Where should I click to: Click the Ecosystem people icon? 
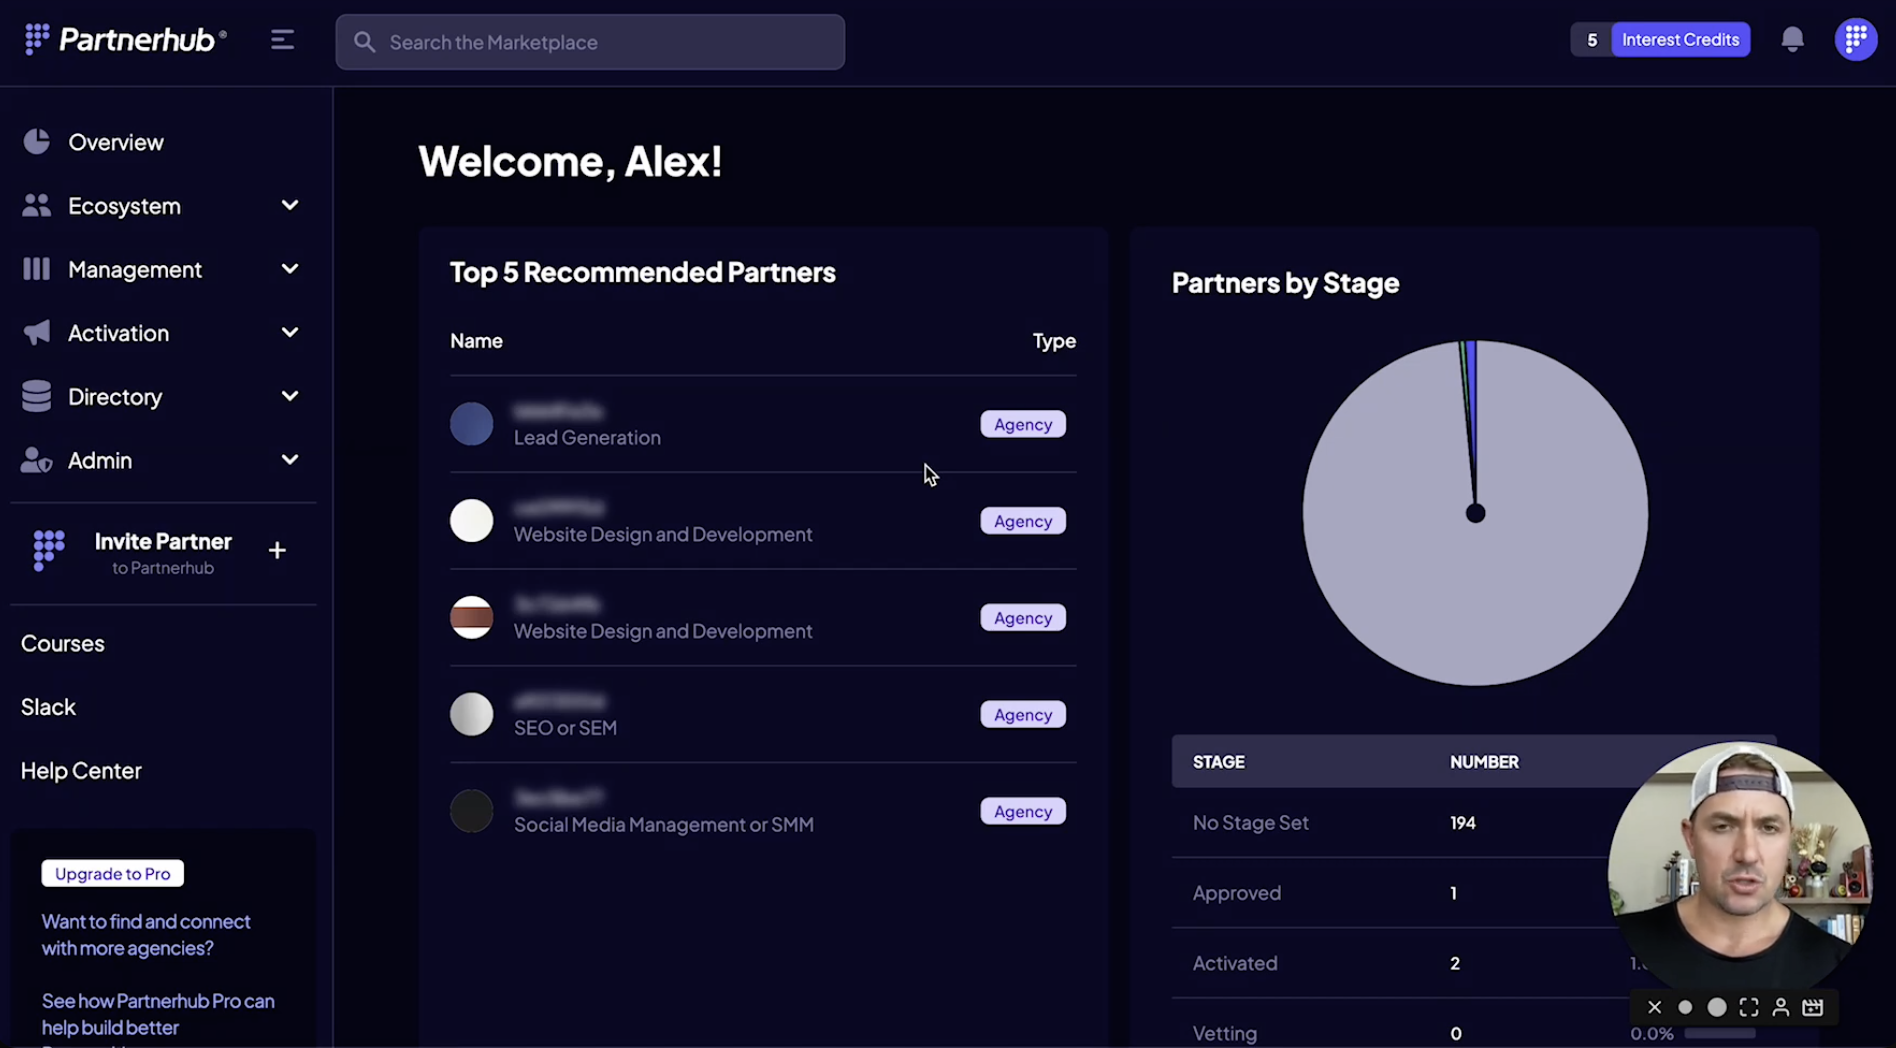click(x=36, y=206)
